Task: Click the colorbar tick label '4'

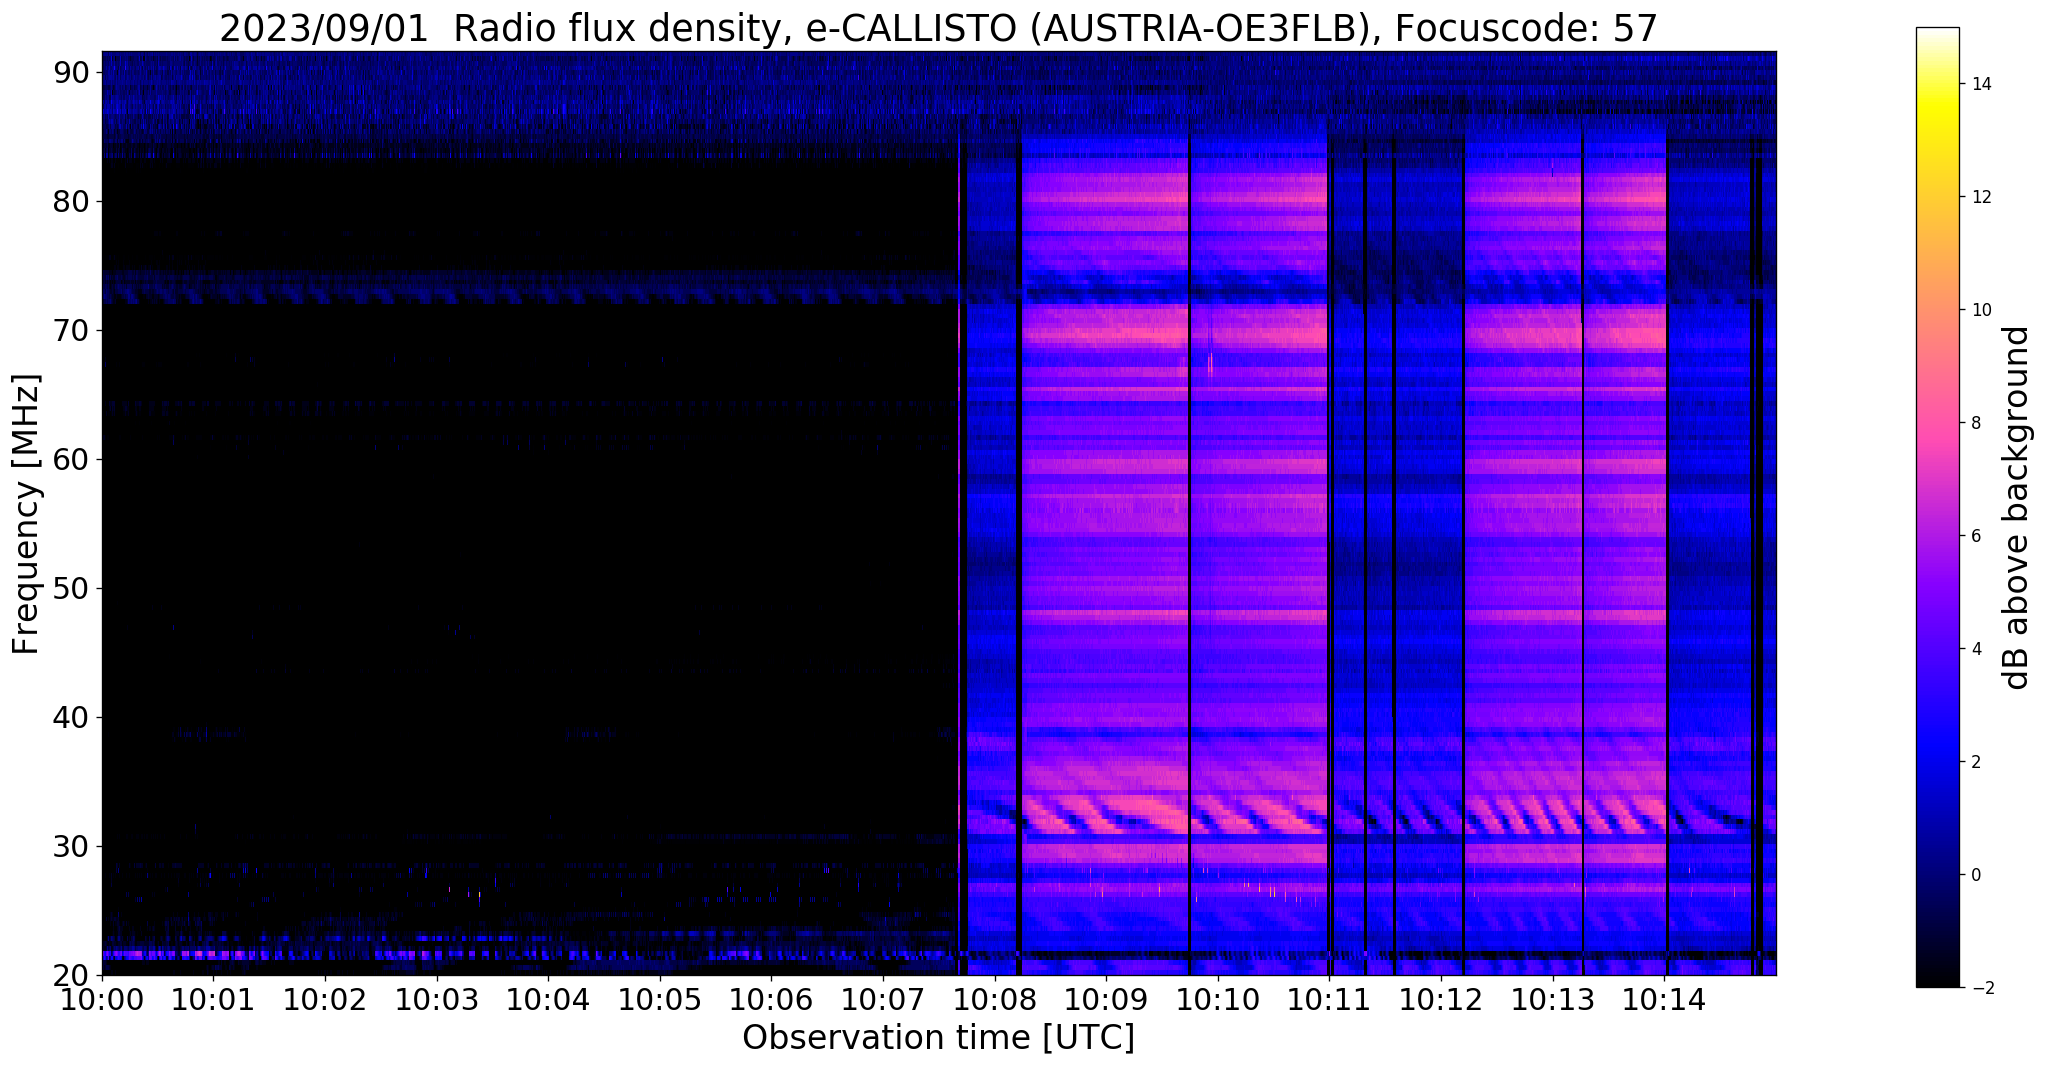Action: click(1975, 649)
